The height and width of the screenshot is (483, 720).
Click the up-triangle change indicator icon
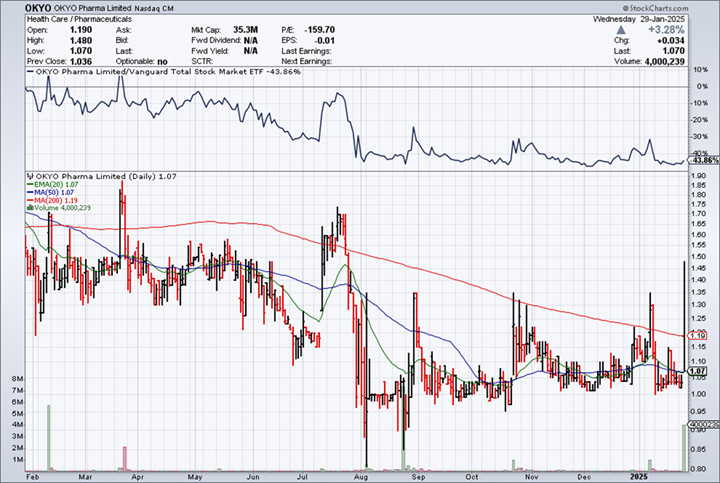point(621,30)
